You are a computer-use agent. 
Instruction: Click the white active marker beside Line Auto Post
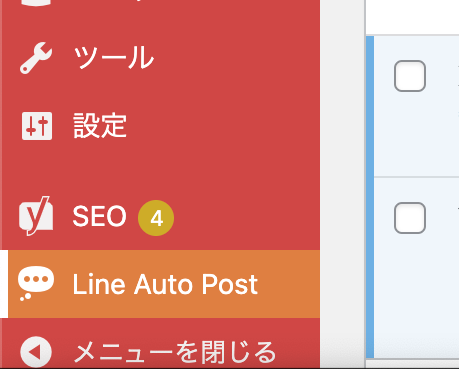4,284
